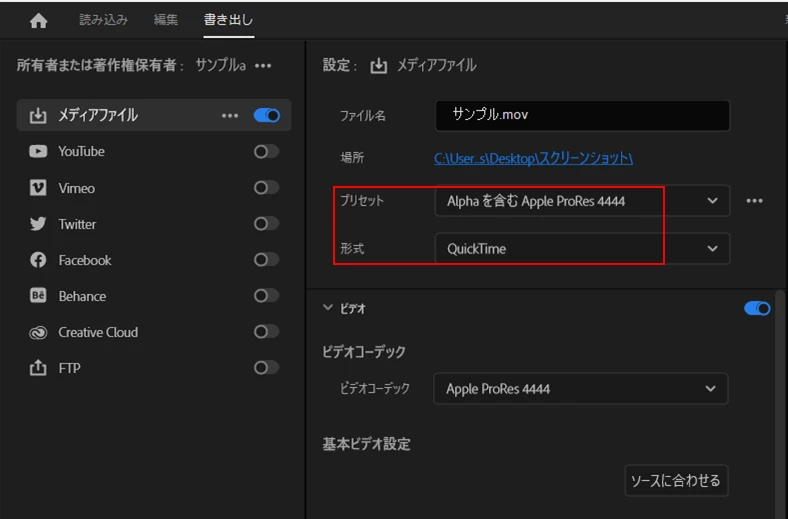This screenshot has height=519, width=788.
Task: Go to the Home screen icon
Action: [x=38, y=21]
